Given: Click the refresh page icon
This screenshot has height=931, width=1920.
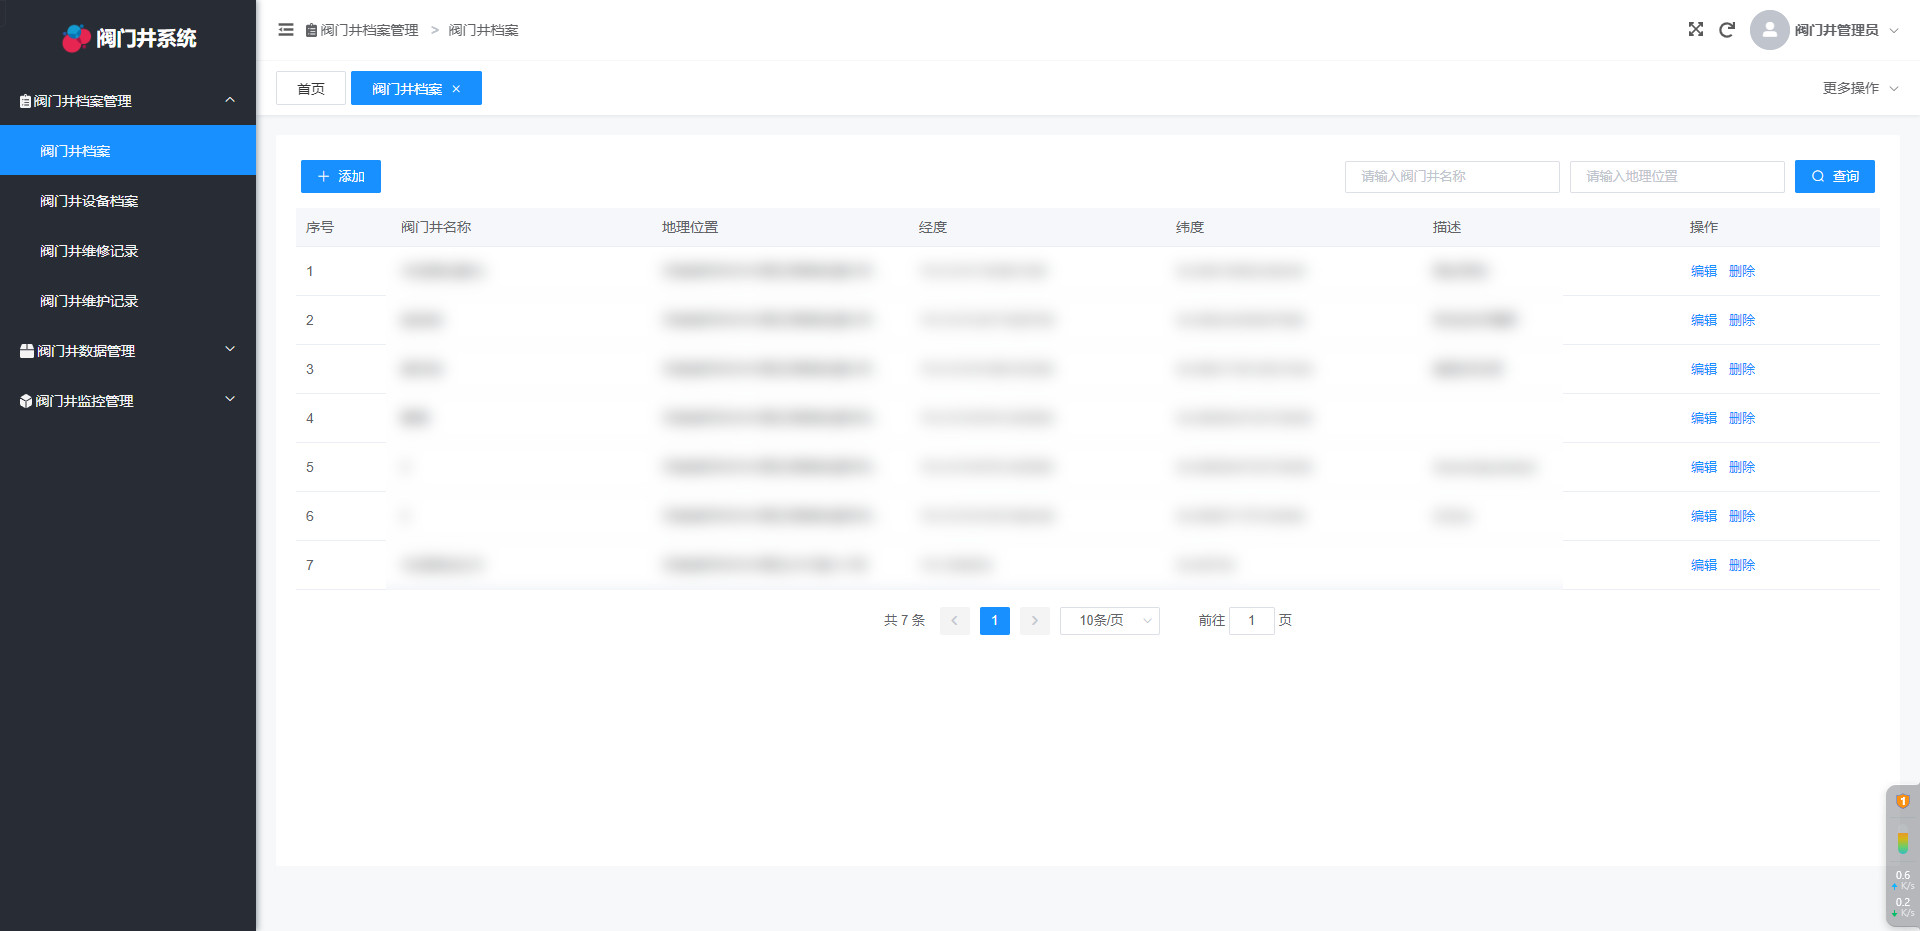Looking at the screenshot, I should point(1726,30).
